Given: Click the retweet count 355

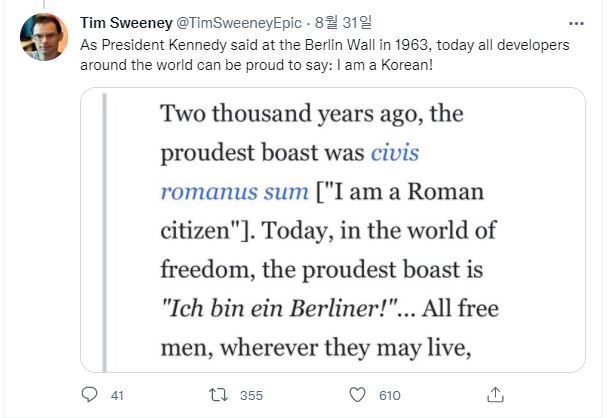Looking at the screenshot, I should tap(251, 396).
